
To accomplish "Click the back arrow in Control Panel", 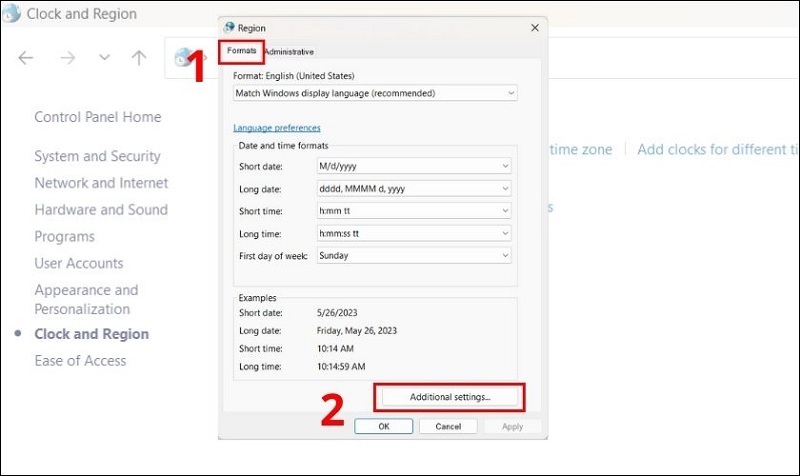I will coord(26,58).
